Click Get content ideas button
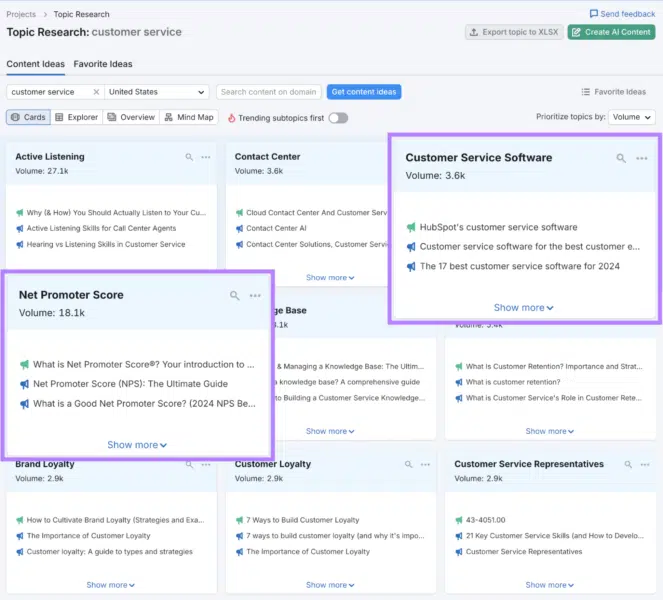The width and height of the screenshot is (663, 600). (364, 92)
